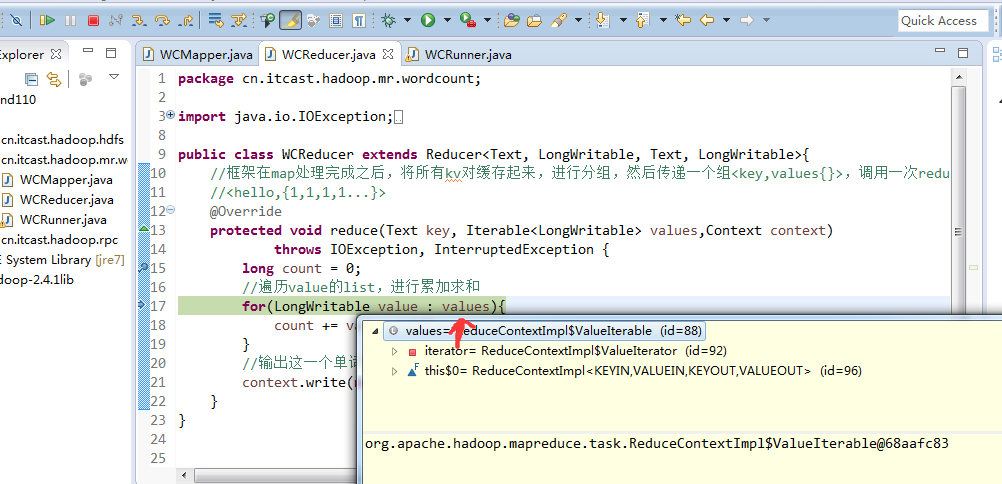Toggle Block Selection Mode icon
The height and width of the screenshot is (484, 1002).
(336, 20)
